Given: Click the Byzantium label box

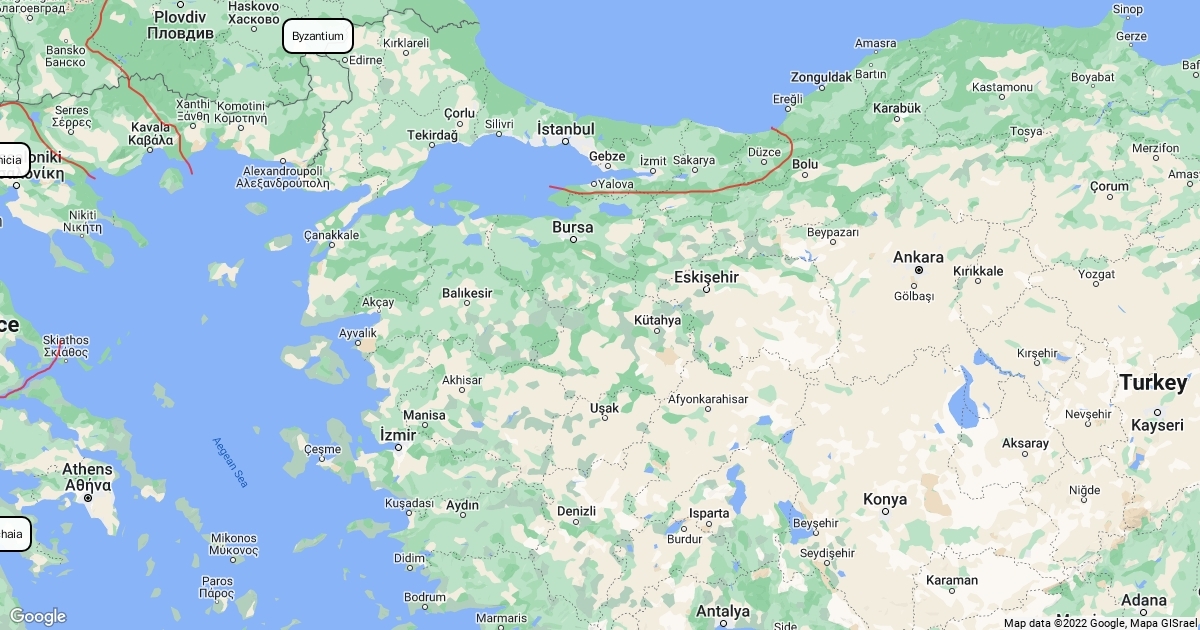Looking at the screenshot, I should pyautogui.click(x=318, y=36).
